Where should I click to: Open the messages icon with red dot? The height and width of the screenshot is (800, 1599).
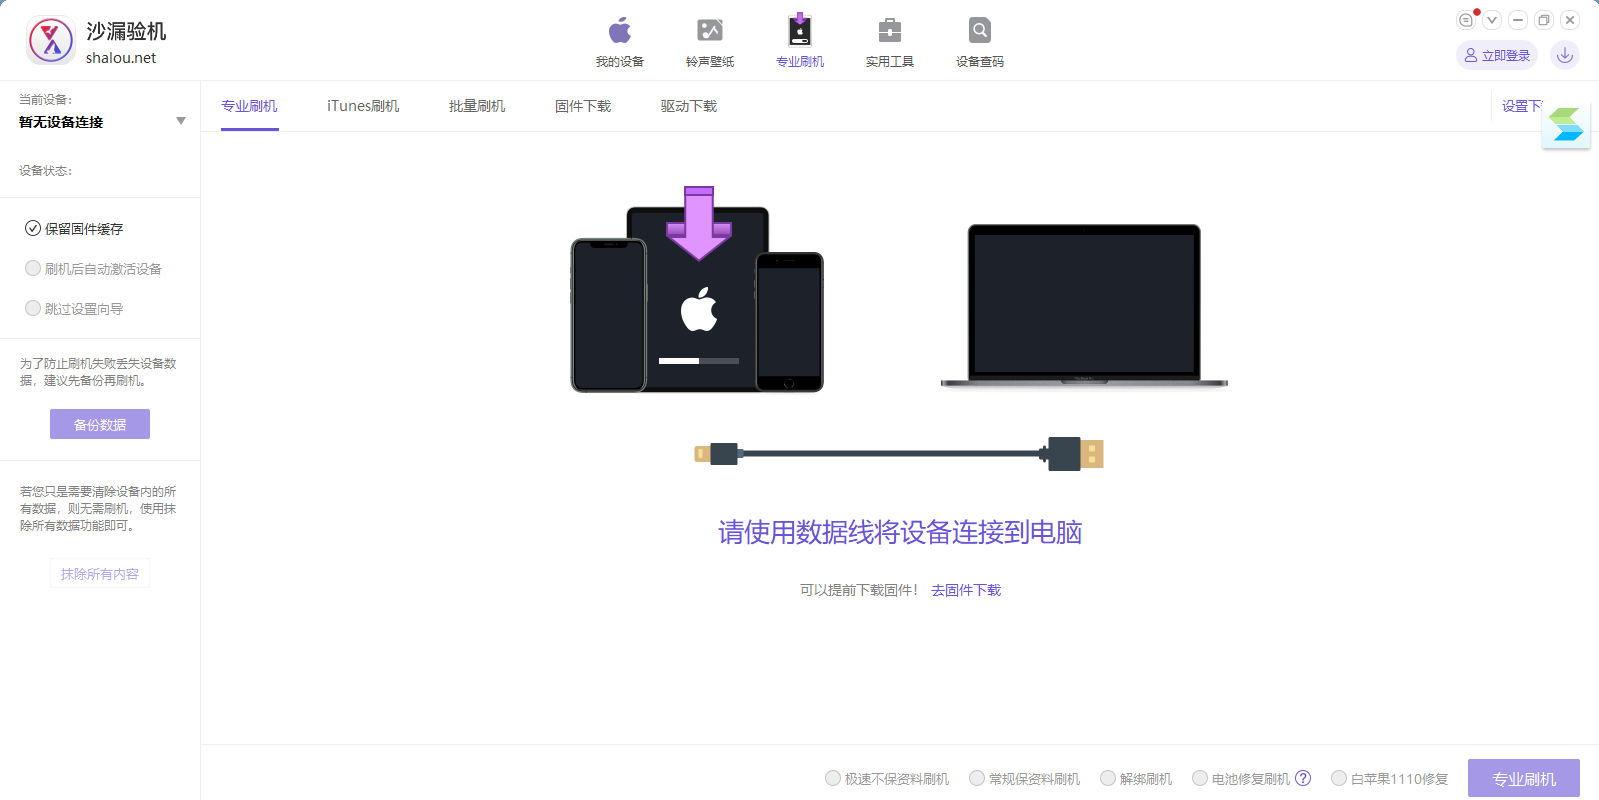coord(1466,20)
